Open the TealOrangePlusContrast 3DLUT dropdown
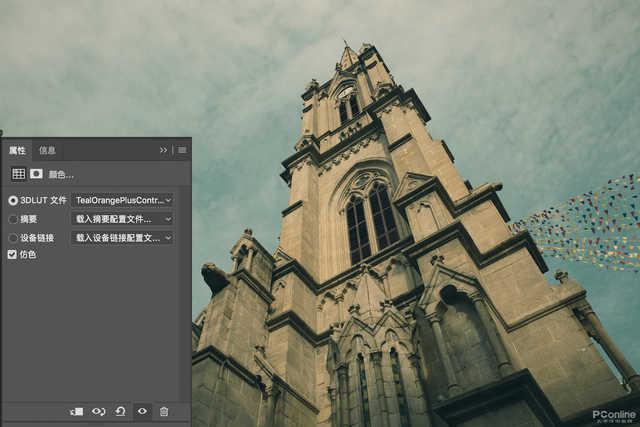Image resolution: width=640 pixels, height=427 pixels. [x=122, y=200]
